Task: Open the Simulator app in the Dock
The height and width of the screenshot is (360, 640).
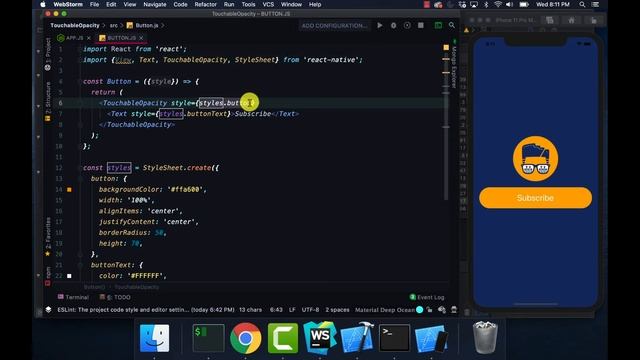Action: pos(431,338)
